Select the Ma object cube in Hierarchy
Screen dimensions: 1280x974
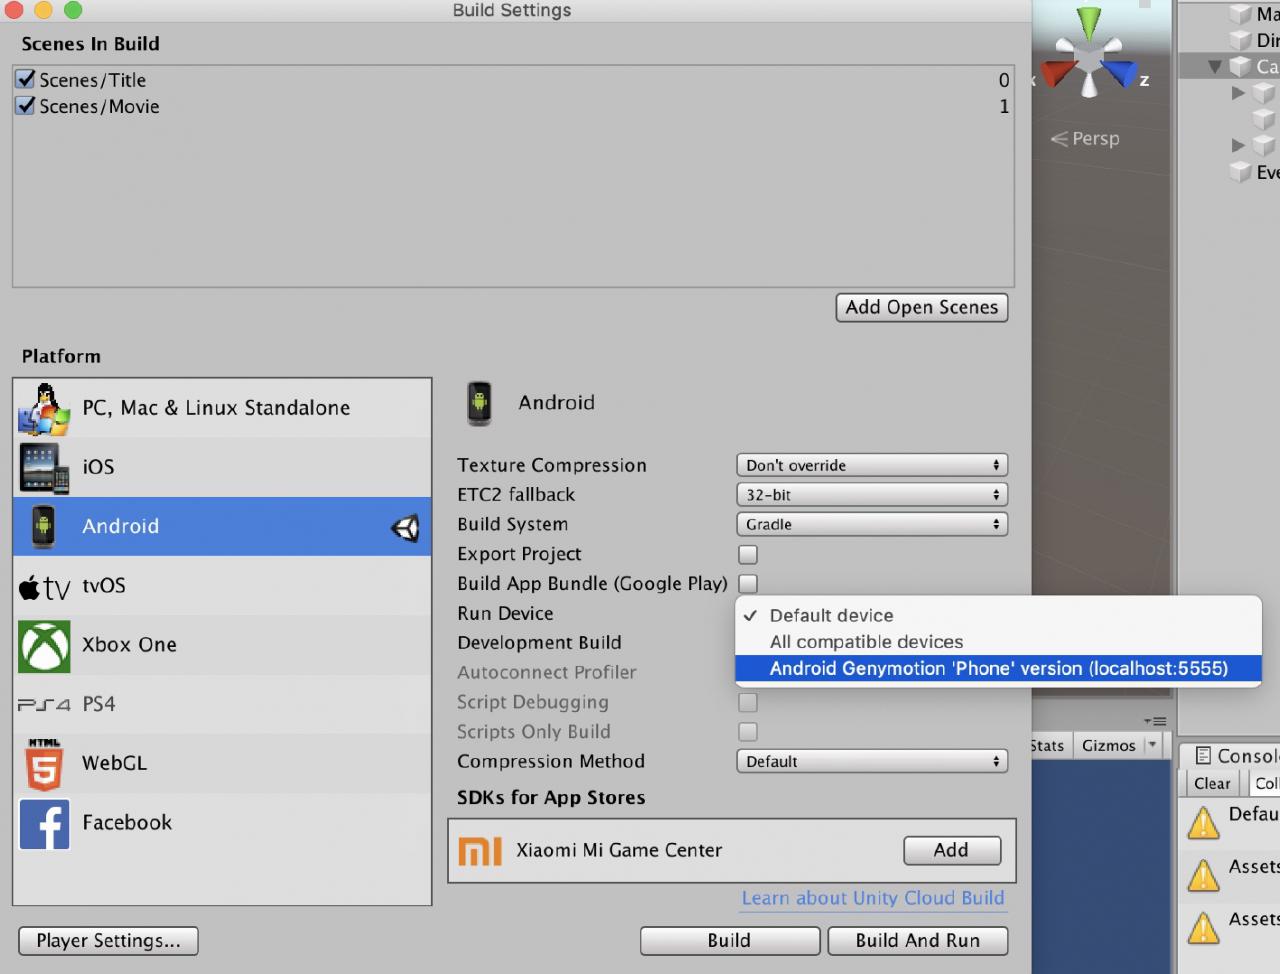tap(1240, 14)
